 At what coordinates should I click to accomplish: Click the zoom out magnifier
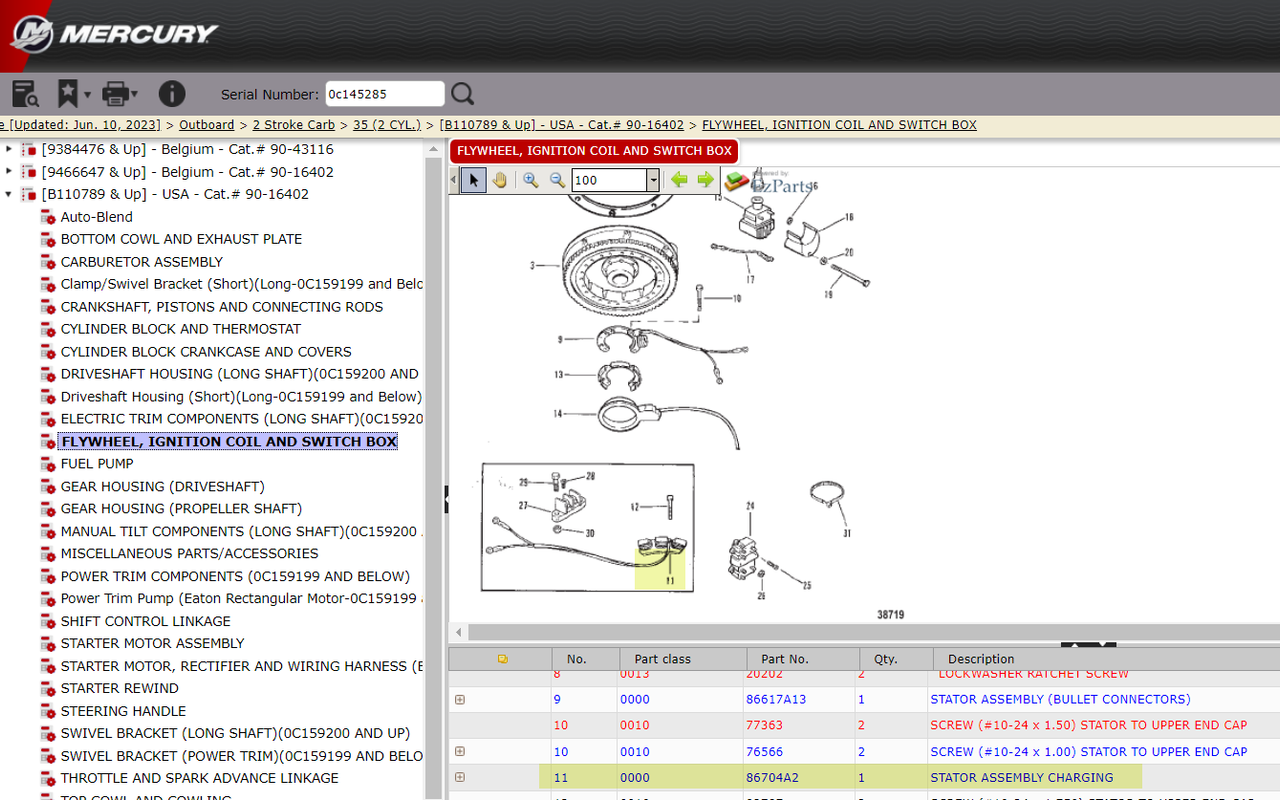557,180
